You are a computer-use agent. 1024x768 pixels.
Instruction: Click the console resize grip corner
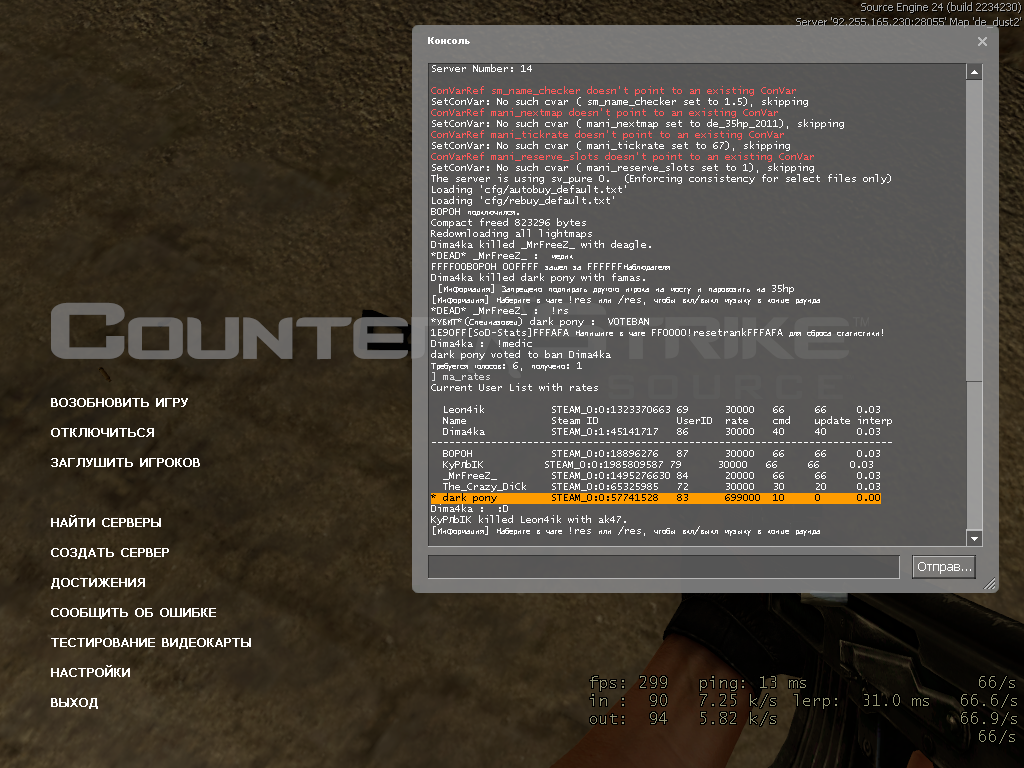[990, 584]
